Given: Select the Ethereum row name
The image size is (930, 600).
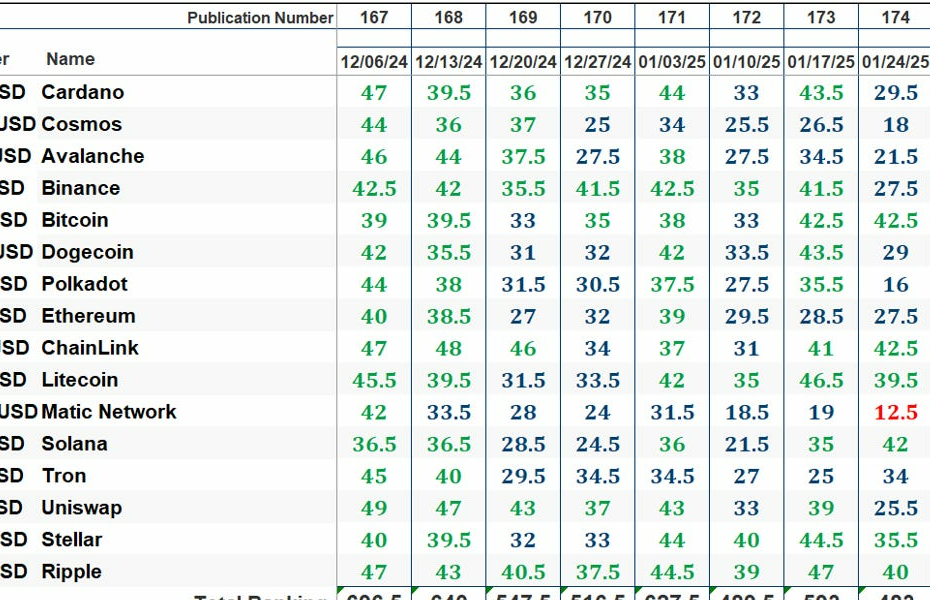Looking at the screenshot, I should point(88,316).
